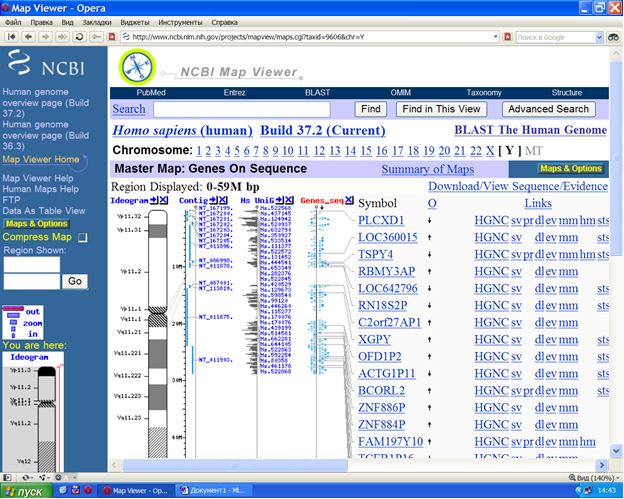Open the TSPY4 gene symbol link
This screenshot has height=499, width=624.
point(375,254)
